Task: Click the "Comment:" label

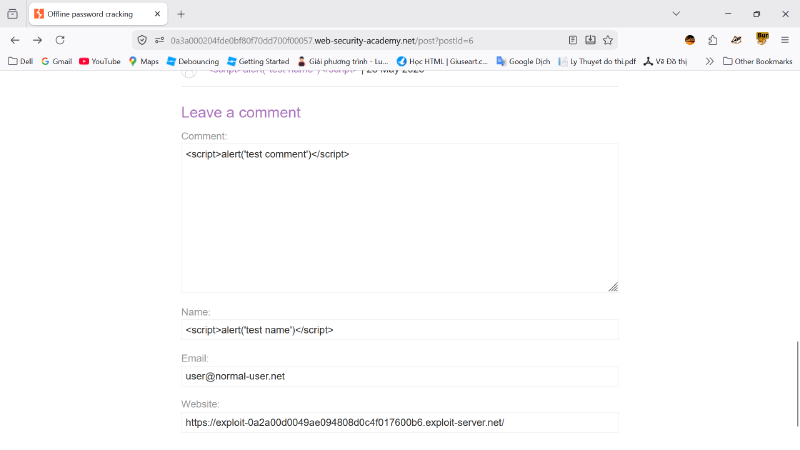Action: (x=204, y=136)
